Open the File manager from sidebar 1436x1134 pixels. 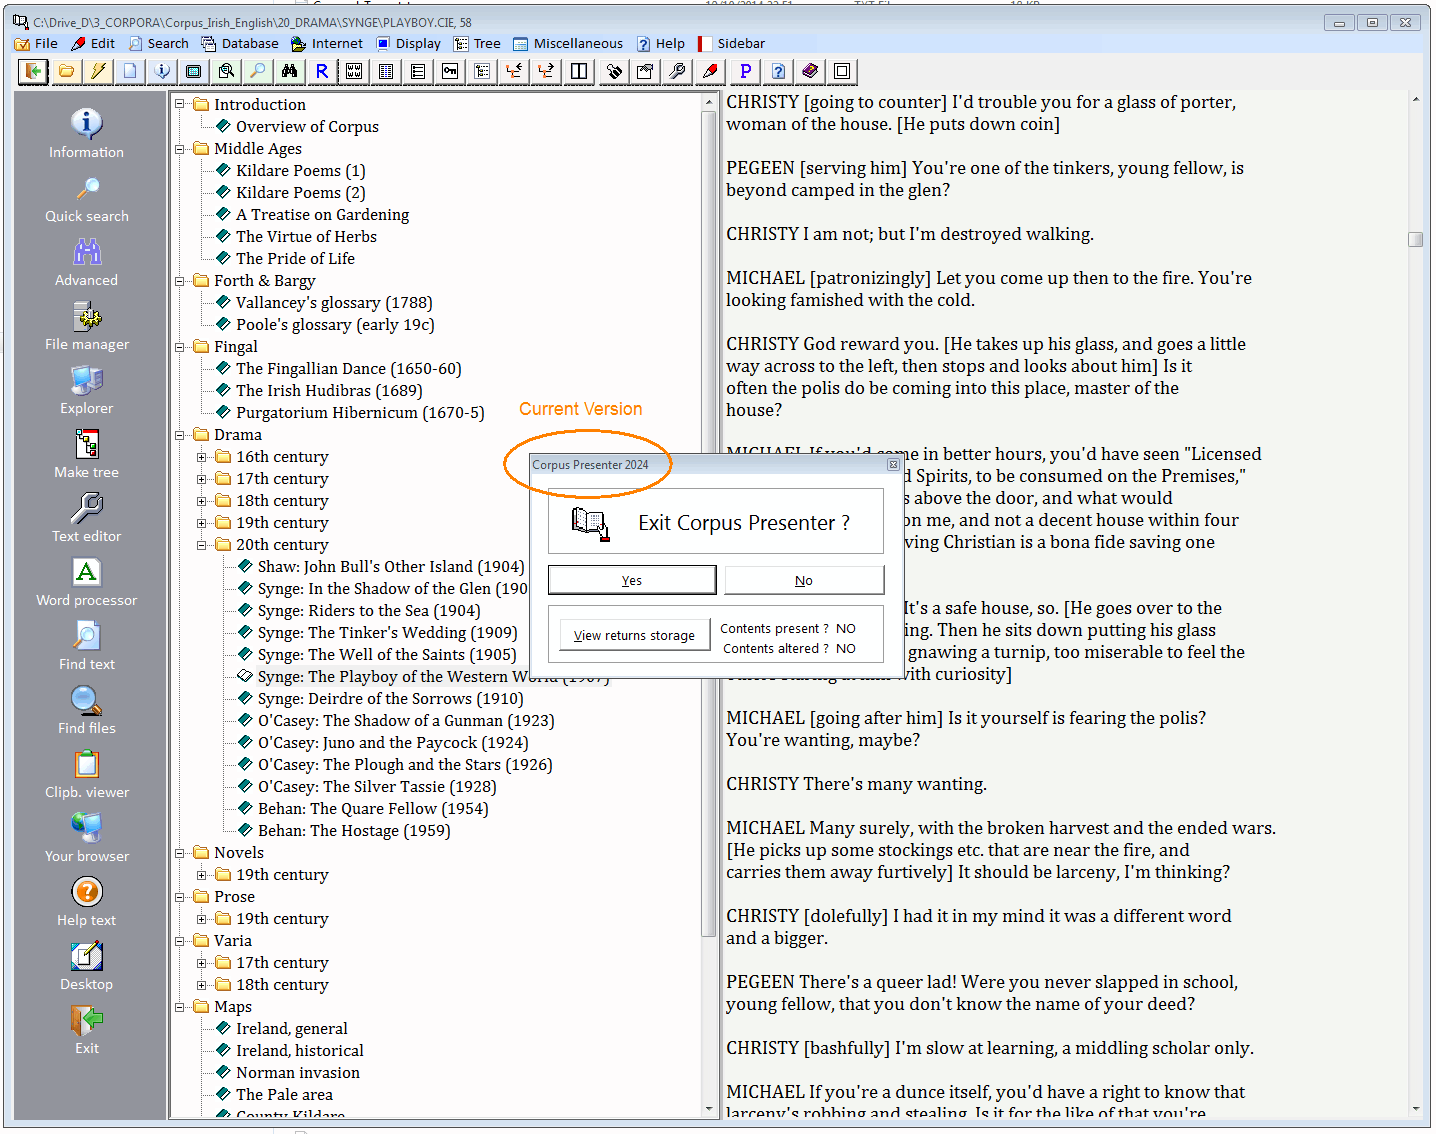[86, 317]
